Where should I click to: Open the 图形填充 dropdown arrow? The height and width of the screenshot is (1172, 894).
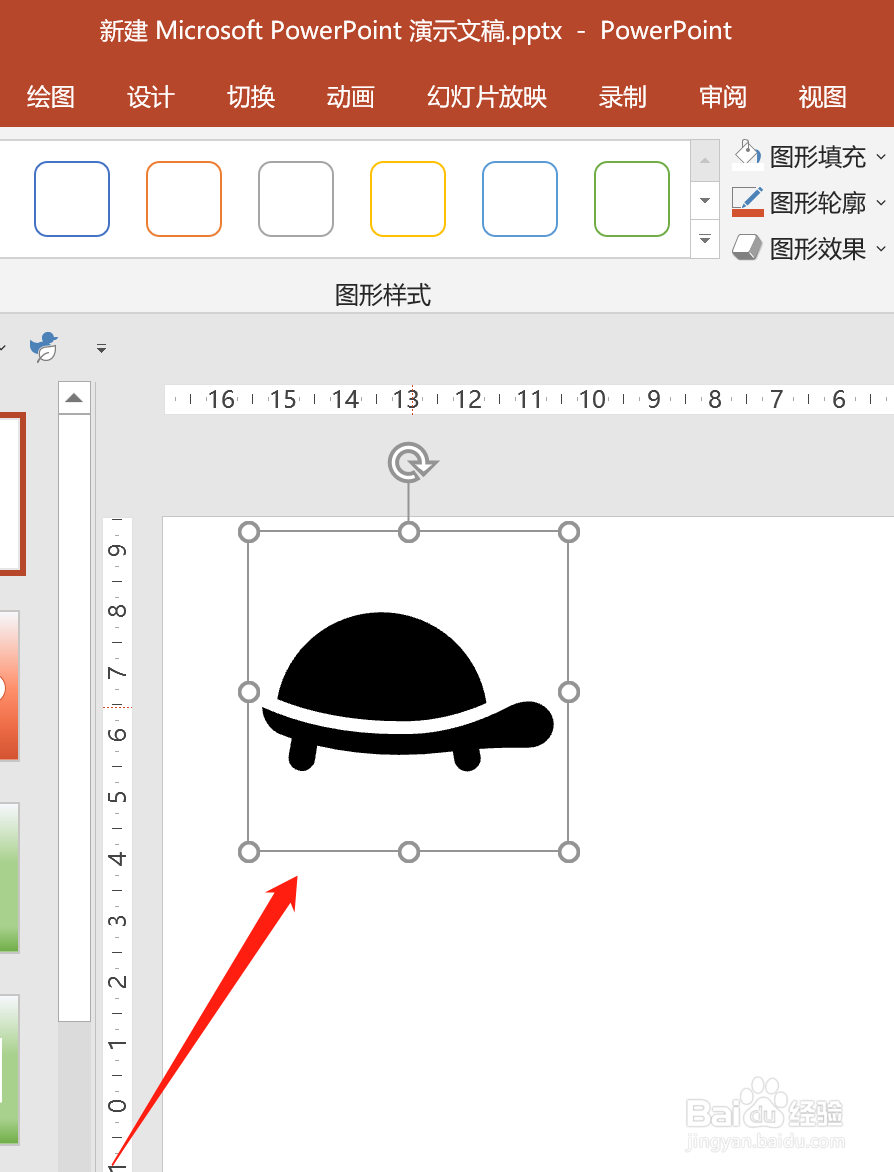(x=881, y=157)
